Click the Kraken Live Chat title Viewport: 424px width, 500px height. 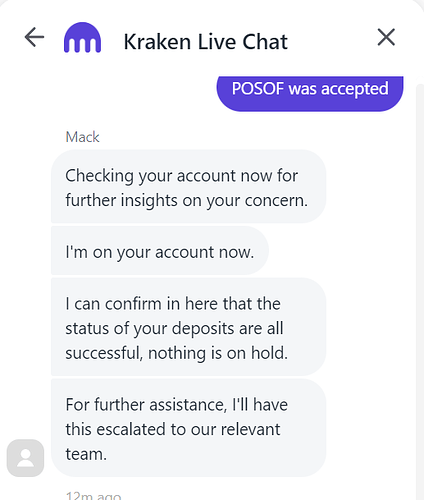(x=206, y=42)
